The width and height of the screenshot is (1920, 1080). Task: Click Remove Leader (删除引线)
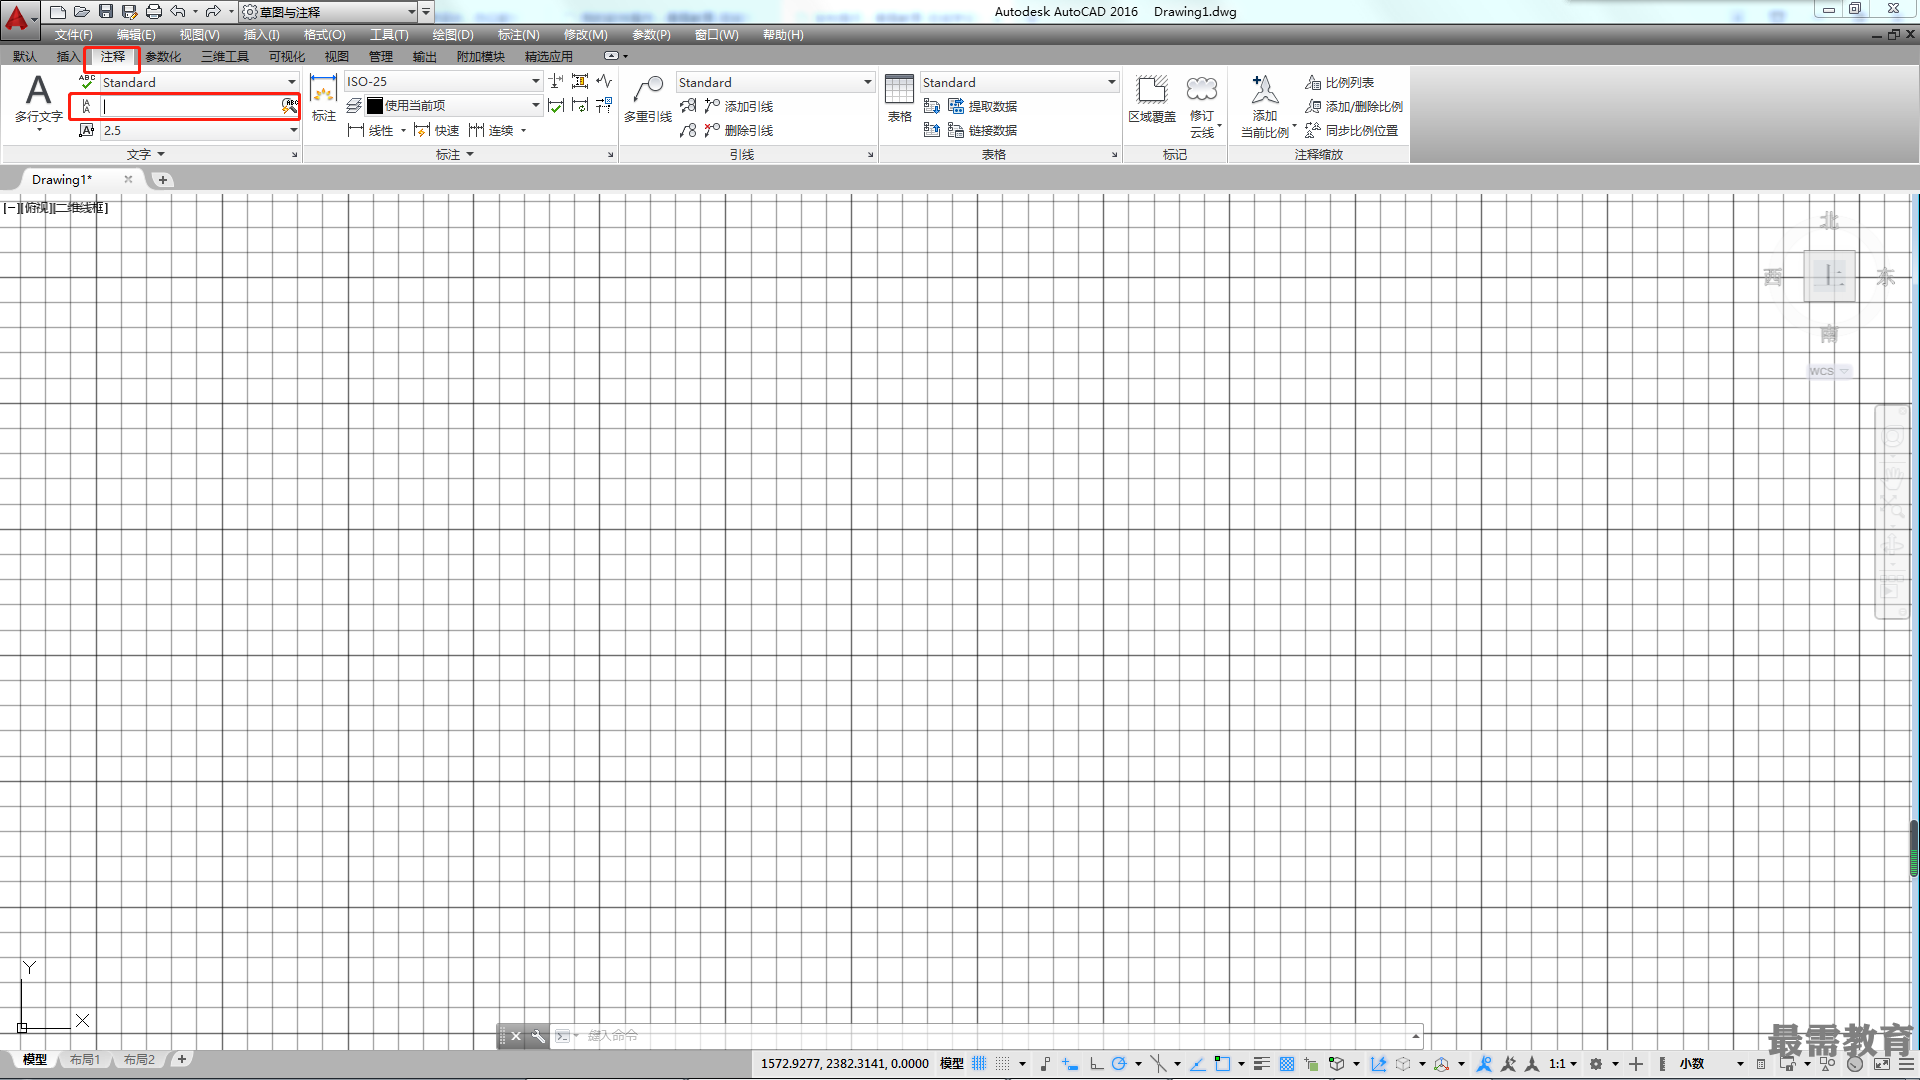(x=739, y=130)
